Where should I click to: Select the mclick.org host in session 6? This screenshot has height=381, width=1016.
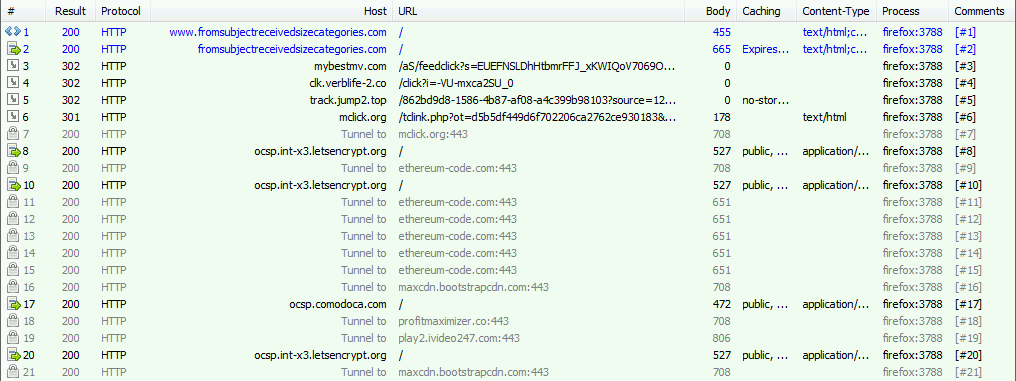tap(364, 117)
